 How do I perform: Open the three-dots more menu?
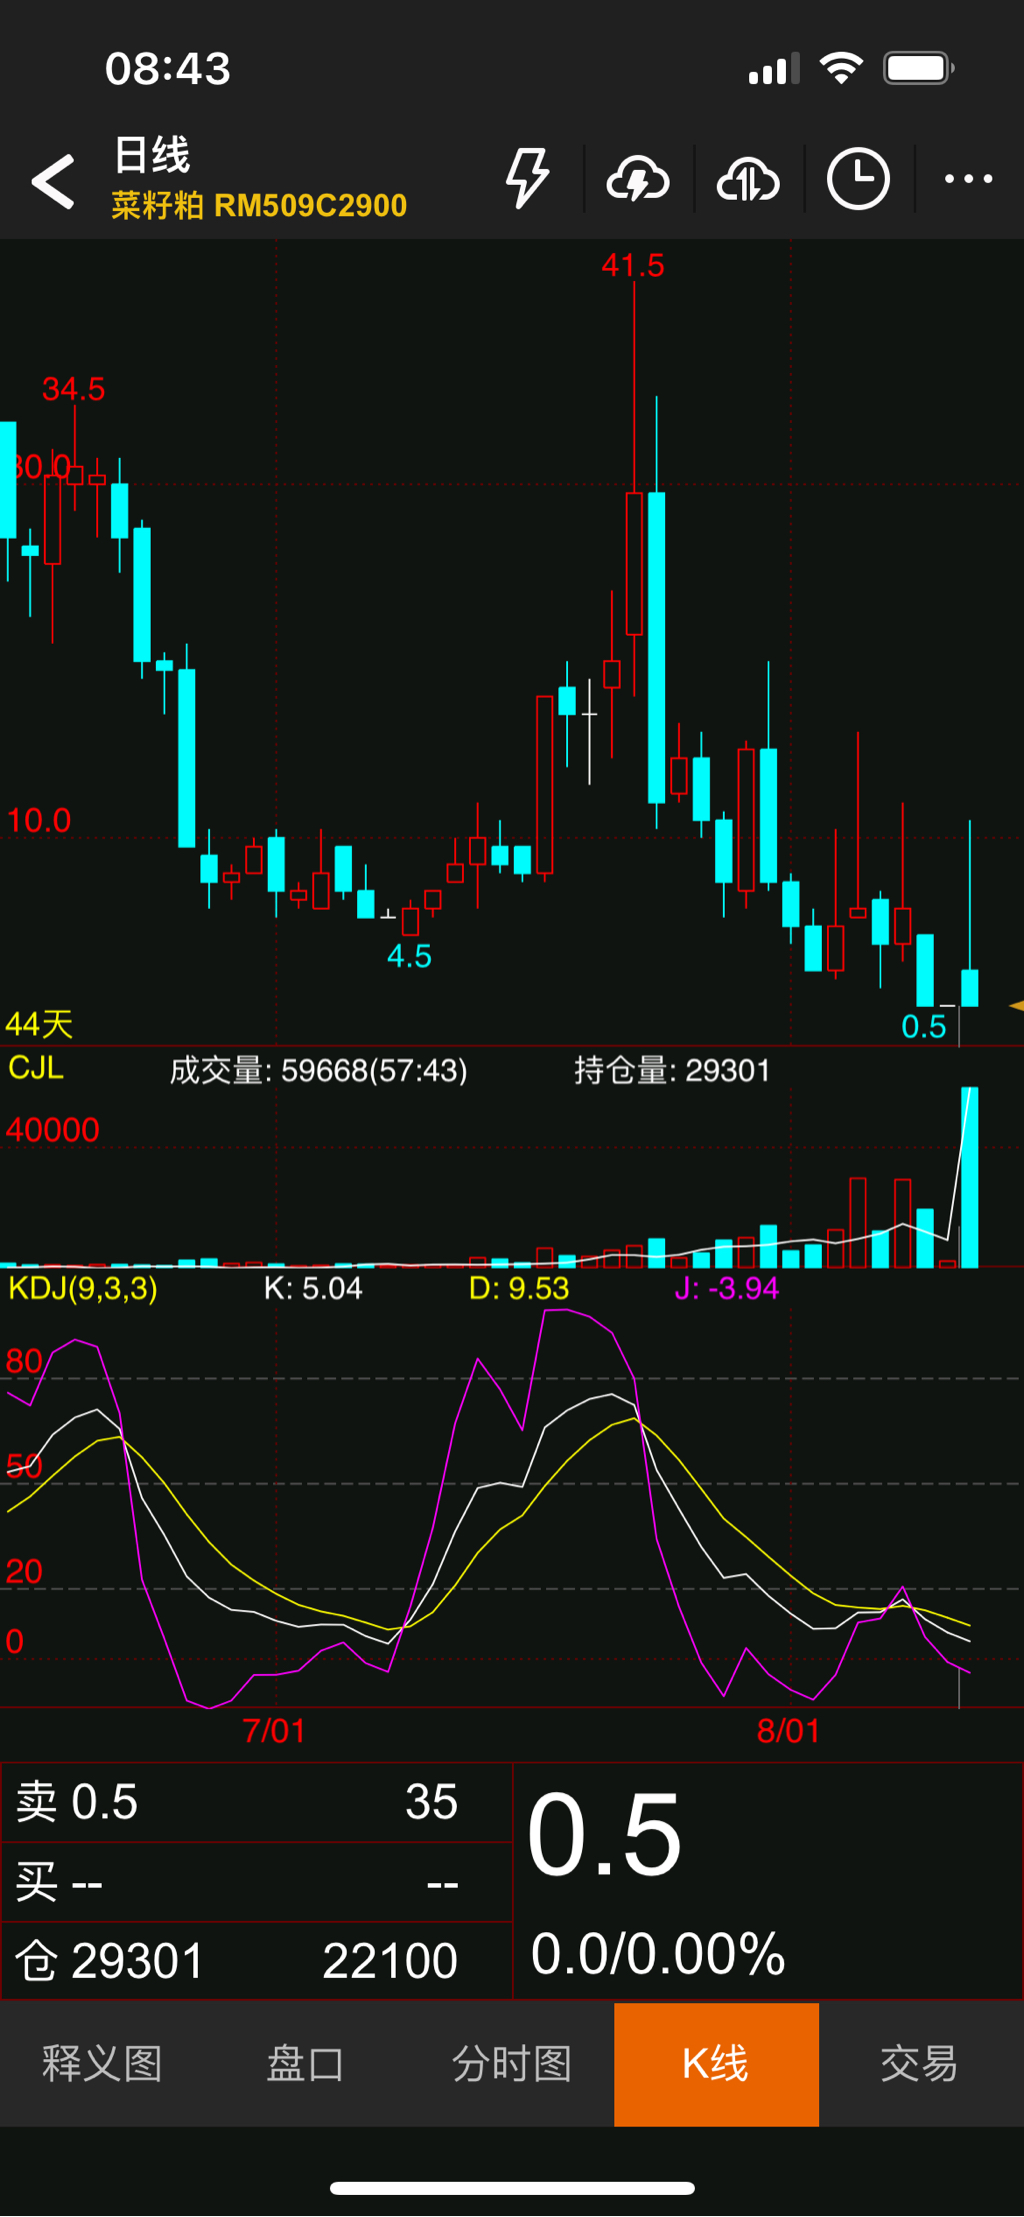[x=968, y=179]
